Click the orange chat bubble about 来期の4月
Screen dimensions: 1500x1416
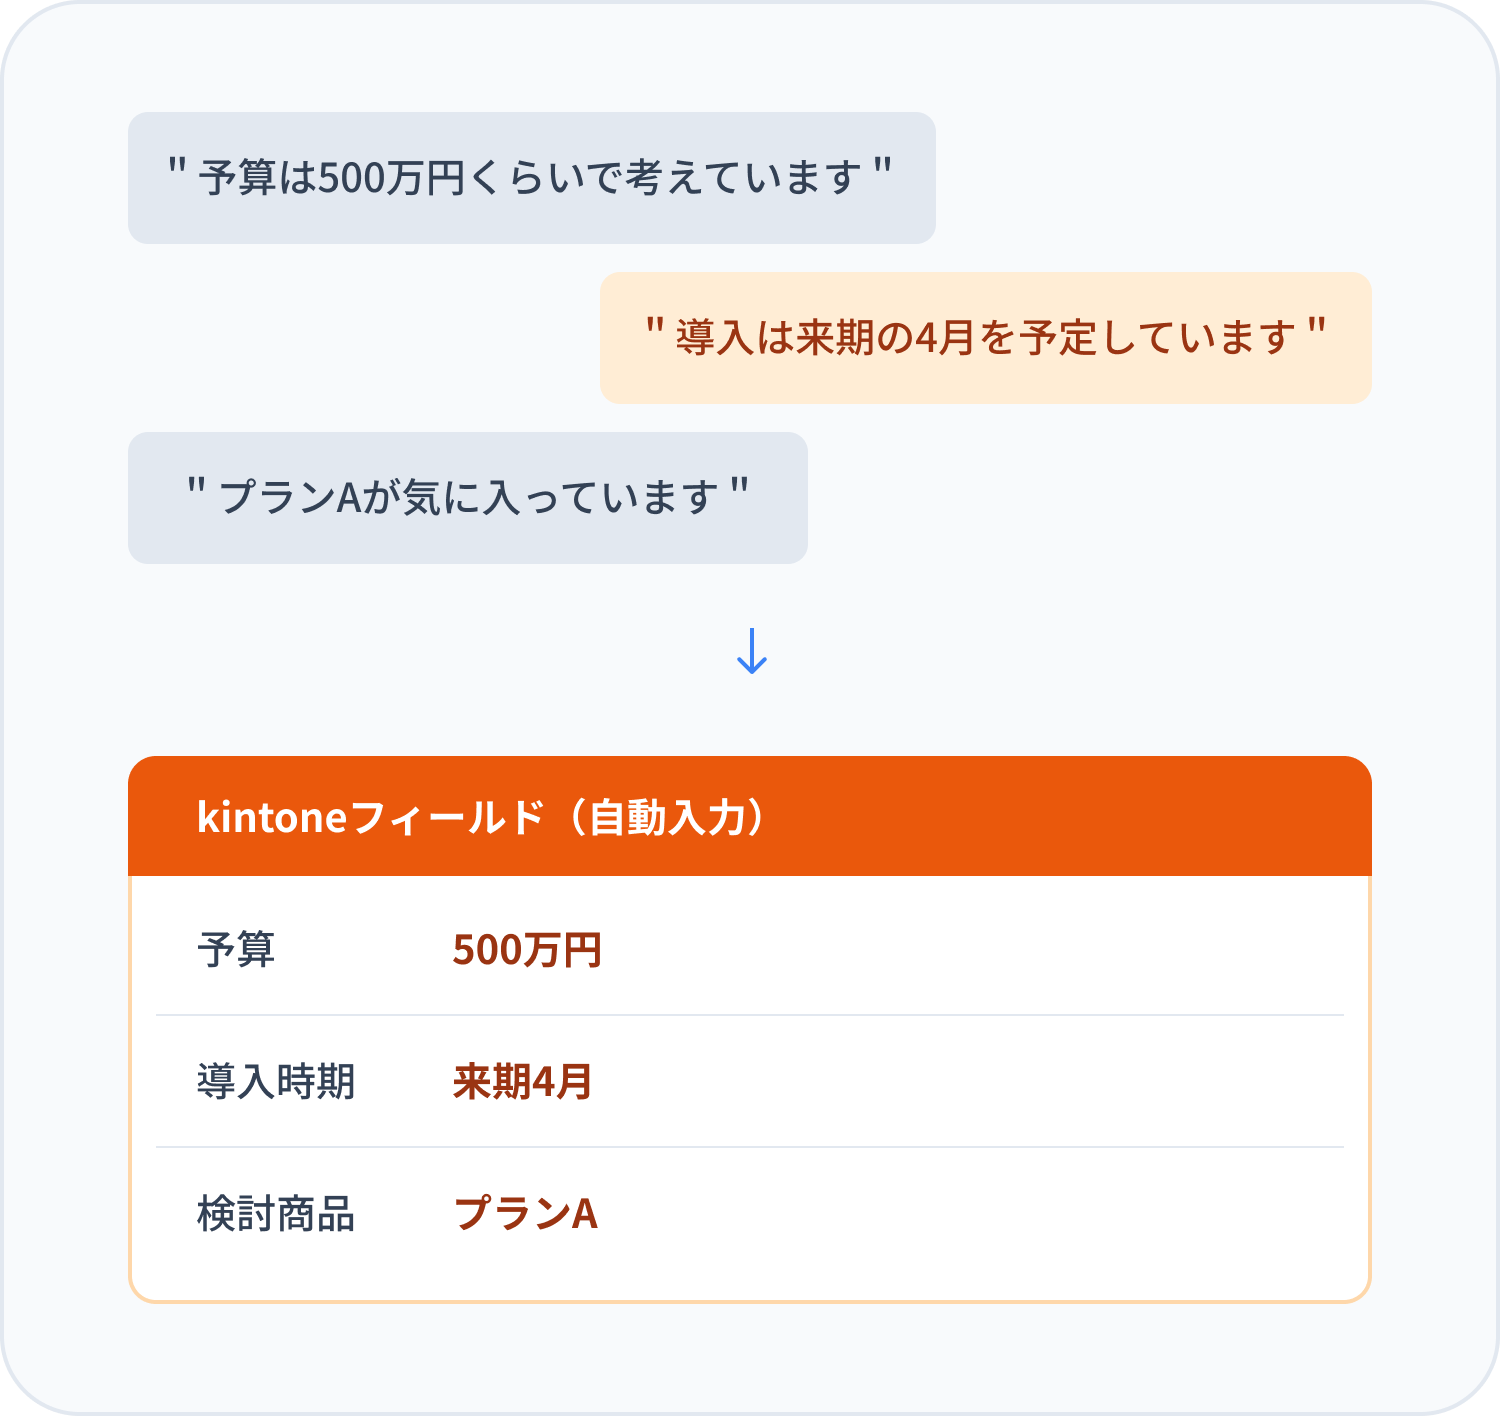click(985, 338)
